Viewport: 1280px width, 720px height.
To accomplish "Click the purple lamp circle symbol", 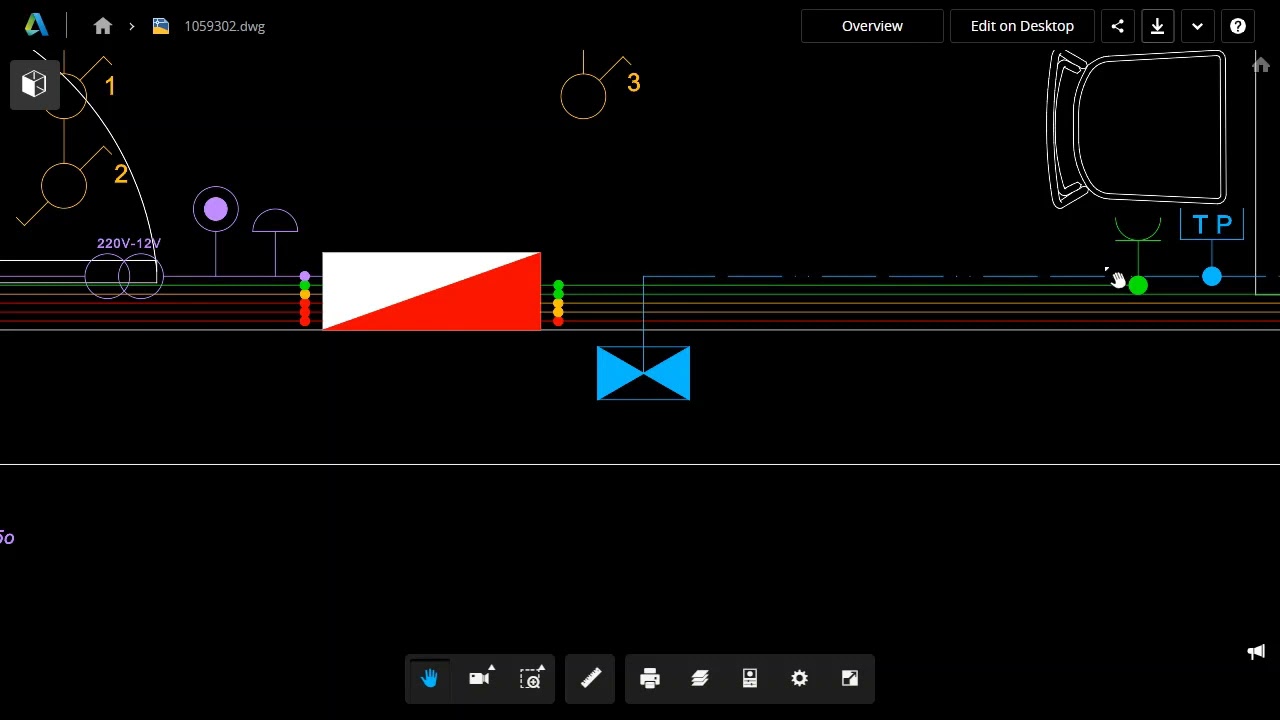I will pyautogui.click(x=216, y=209).
